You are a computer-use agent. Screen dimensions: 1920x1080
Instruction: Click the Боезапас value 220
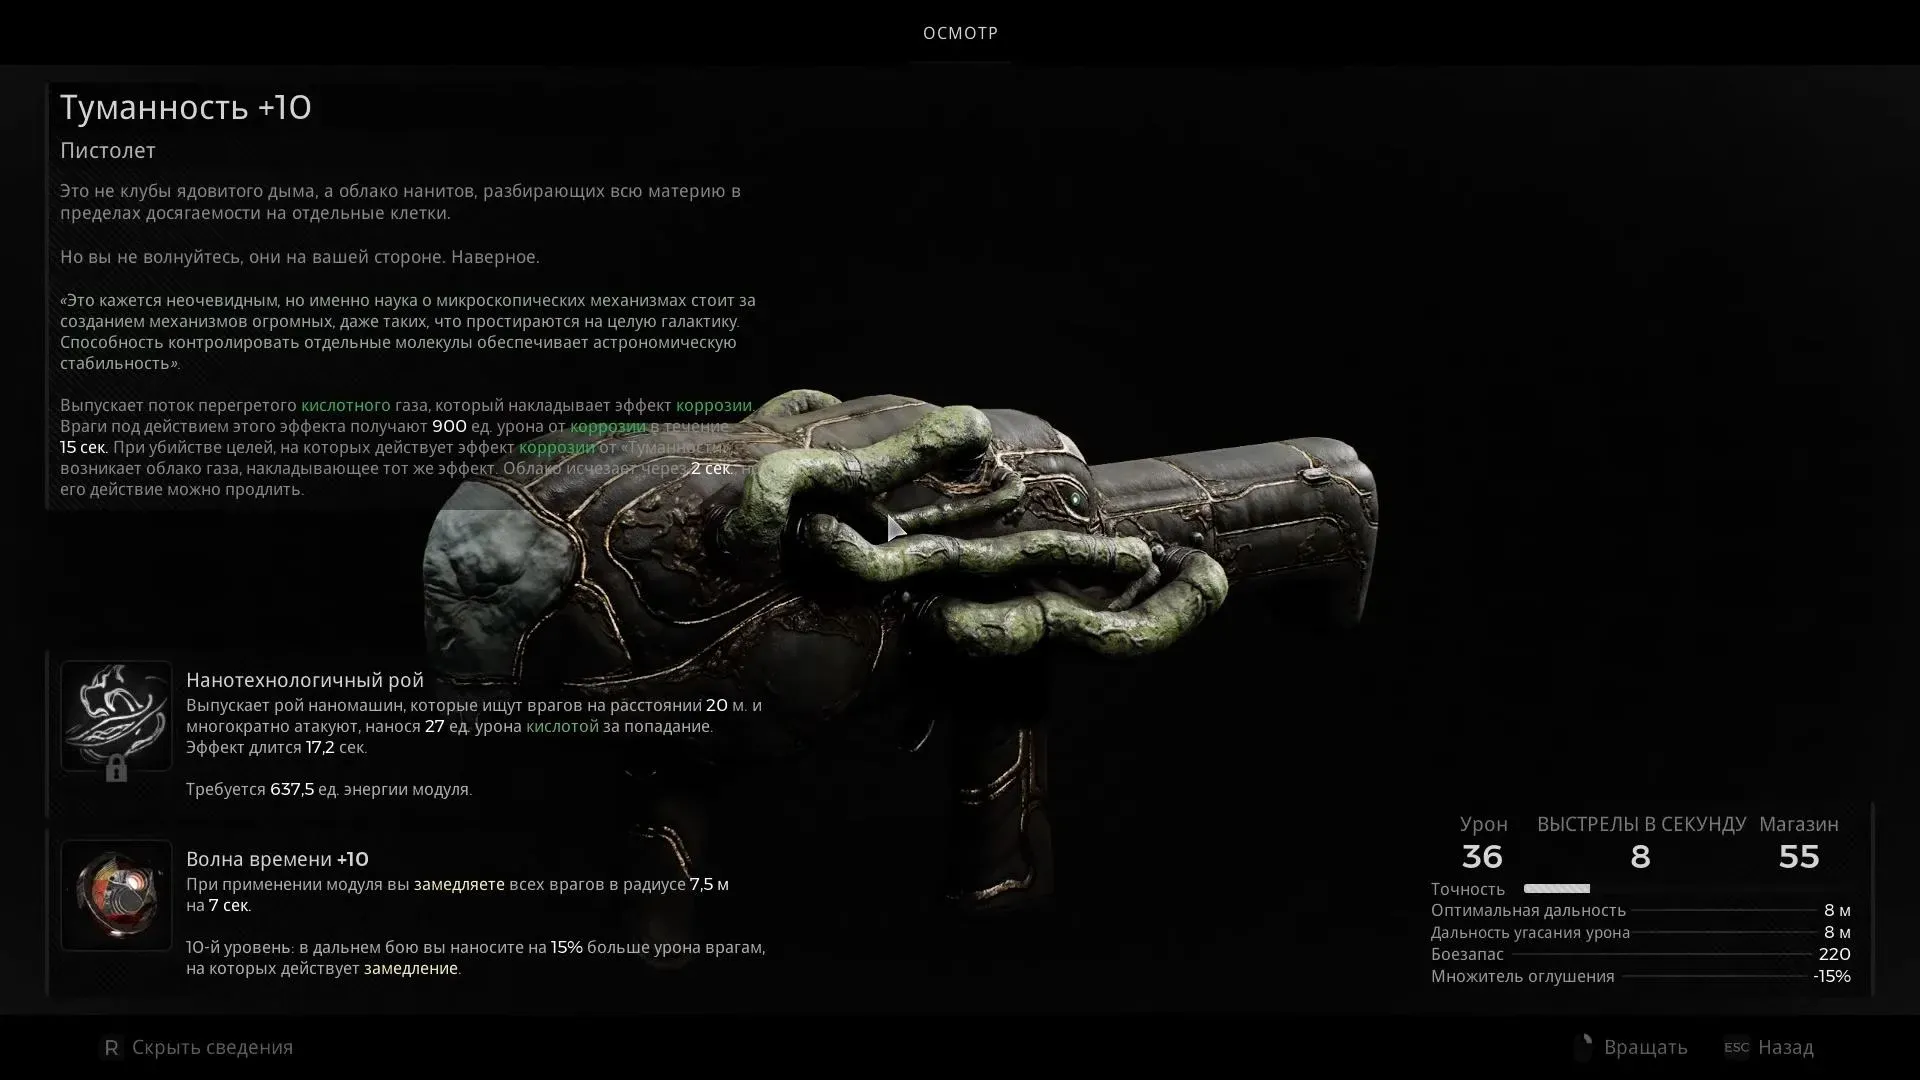[1834, 954]
